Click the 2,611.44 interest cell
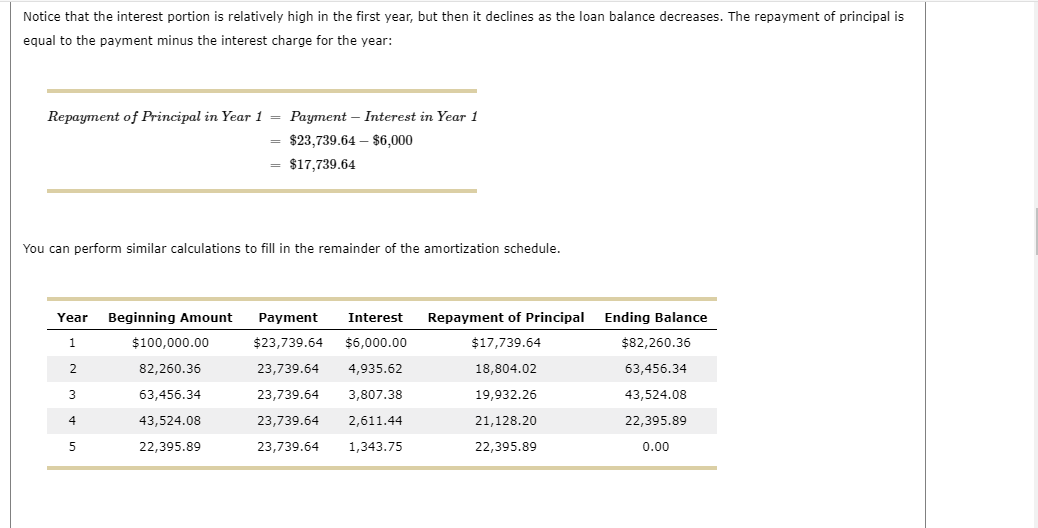 pos(375,421)
